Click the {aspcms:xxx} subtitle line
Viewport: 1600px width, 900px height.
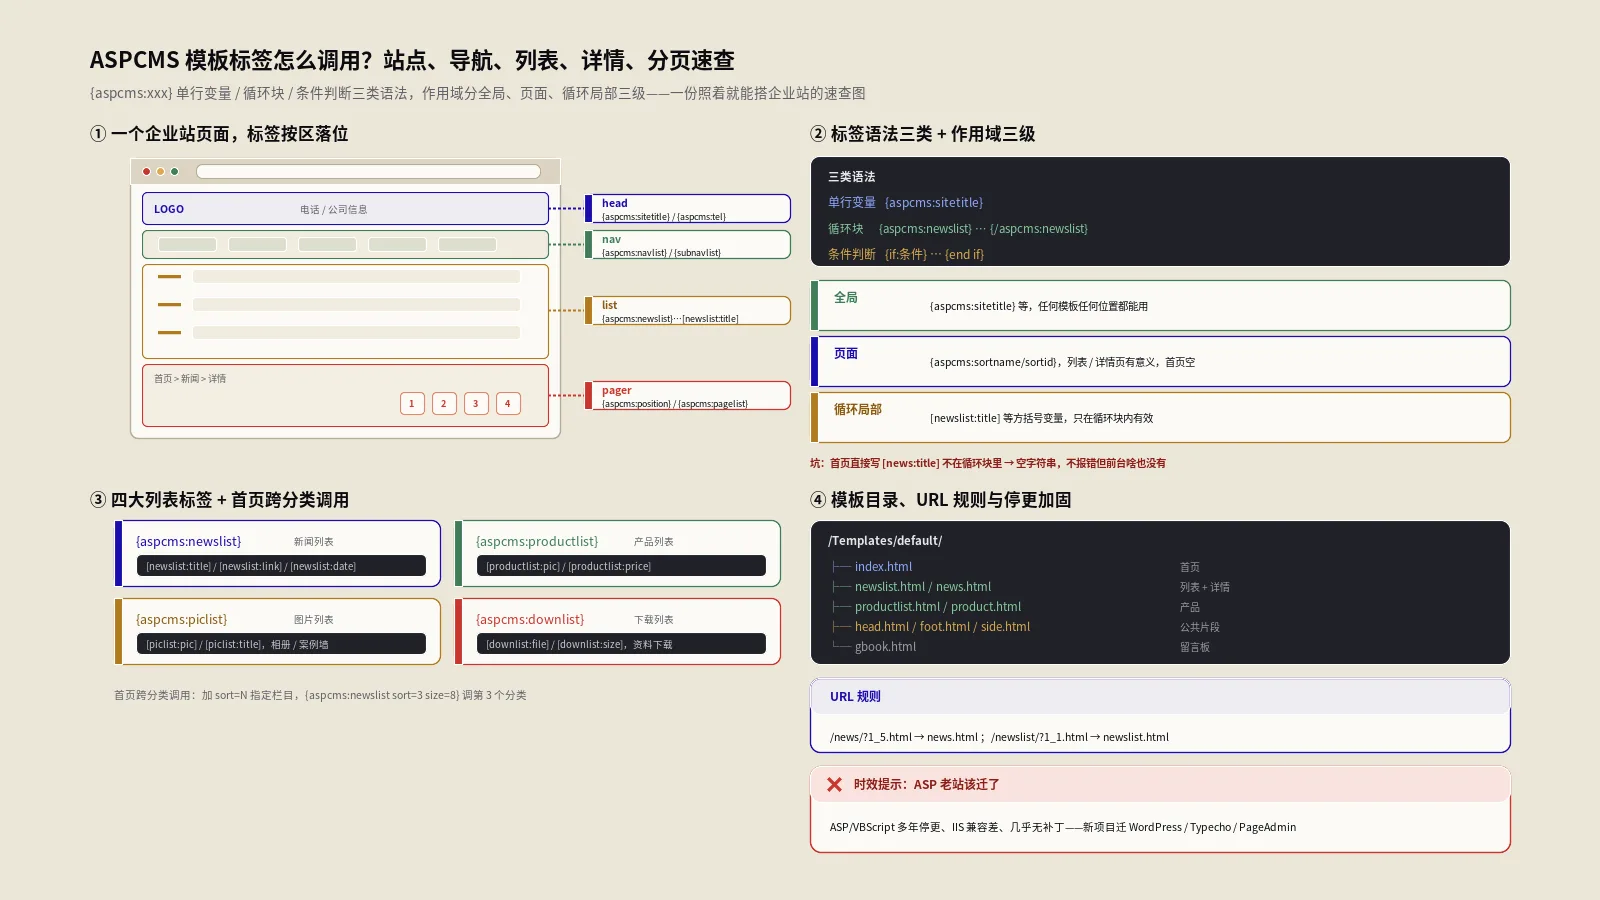(x=477, y=93)
